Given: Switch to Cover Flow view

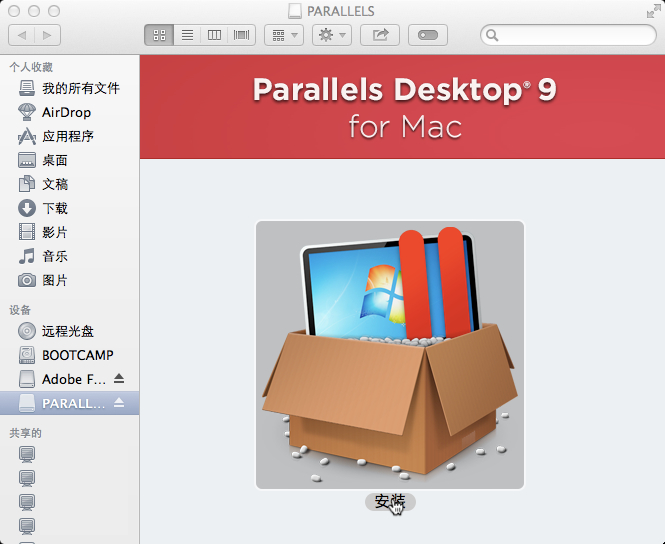Looking at the screenshot, I should [241, 35].
